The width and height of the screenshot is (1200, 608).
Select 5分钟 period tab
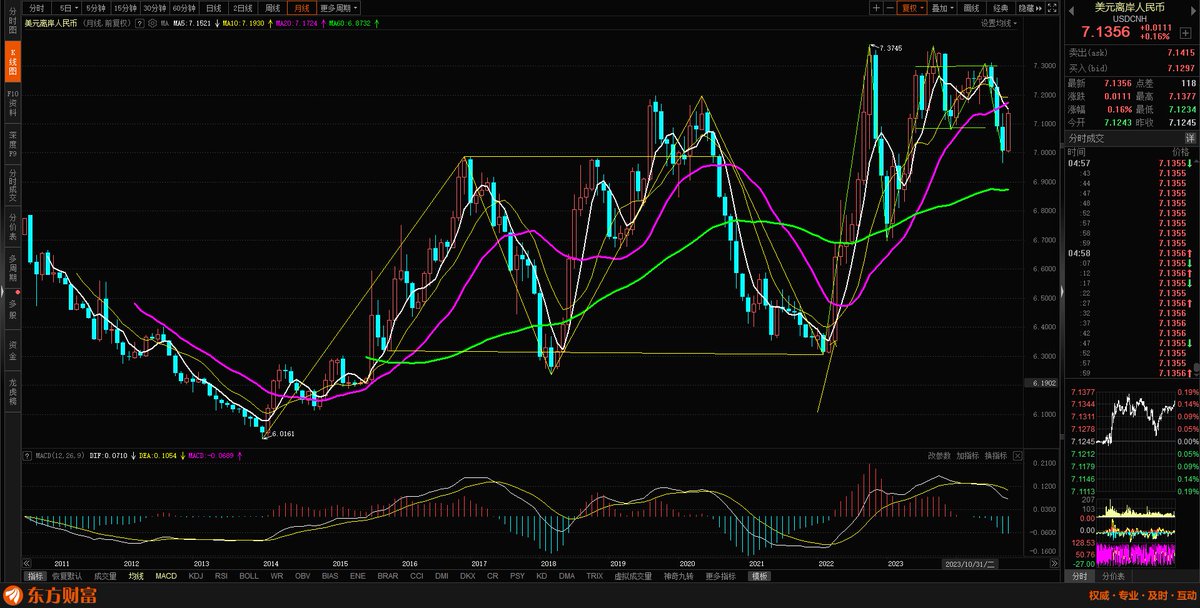click(x=97, y=8)
